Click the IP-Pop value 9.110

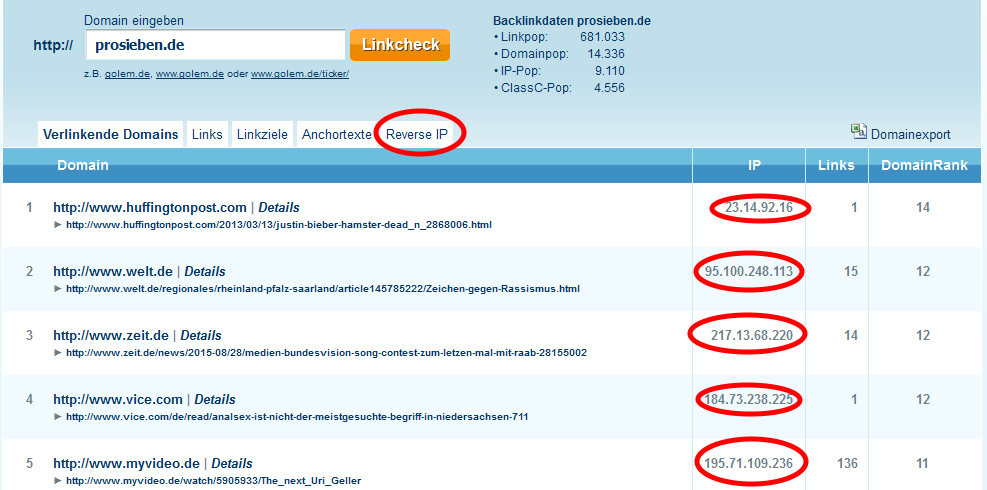[x=609, y=71]
